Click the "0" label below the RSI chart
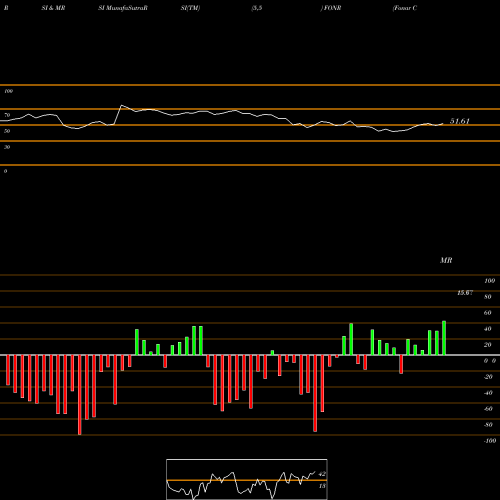 [5, 171]
